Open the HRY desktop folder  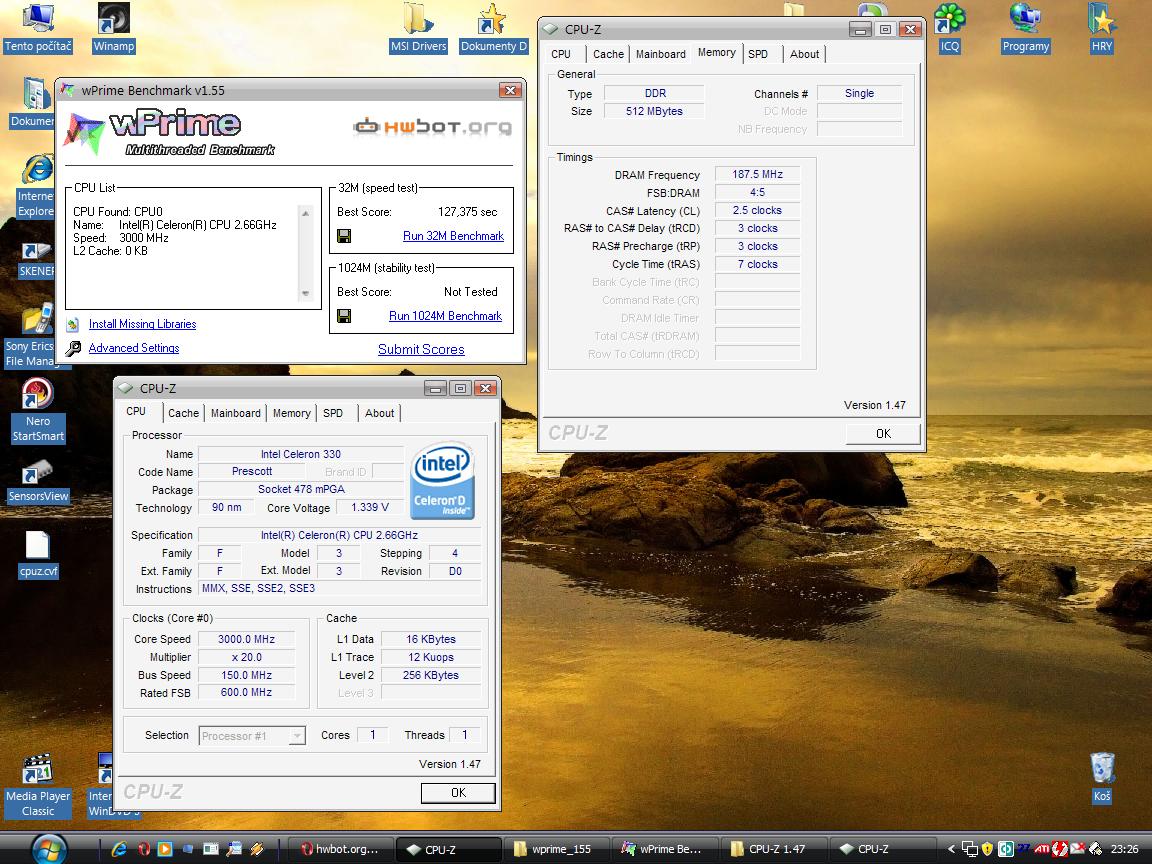pos(1101,28)
